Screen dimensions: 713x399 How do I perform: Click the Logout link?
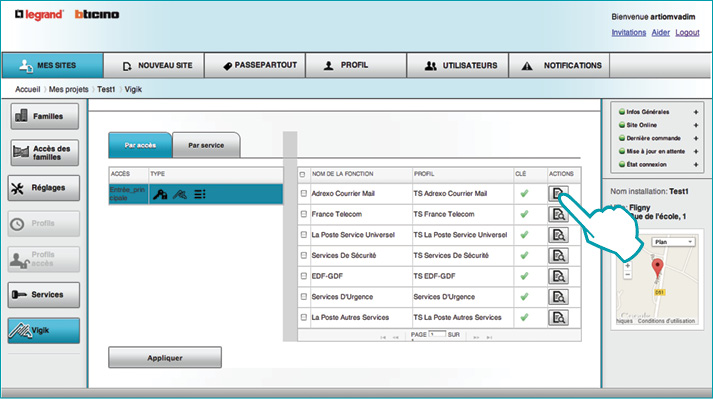tap(687, 32)
